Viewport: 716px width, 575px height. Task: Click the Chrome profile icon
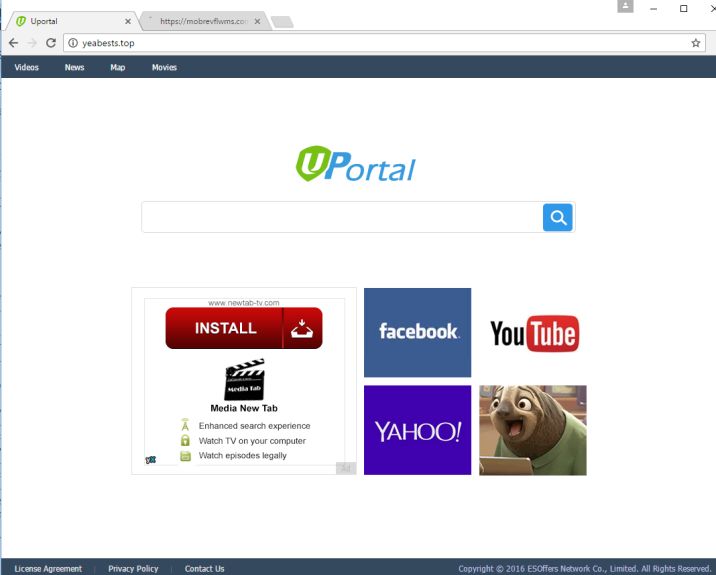click(625, 6)
